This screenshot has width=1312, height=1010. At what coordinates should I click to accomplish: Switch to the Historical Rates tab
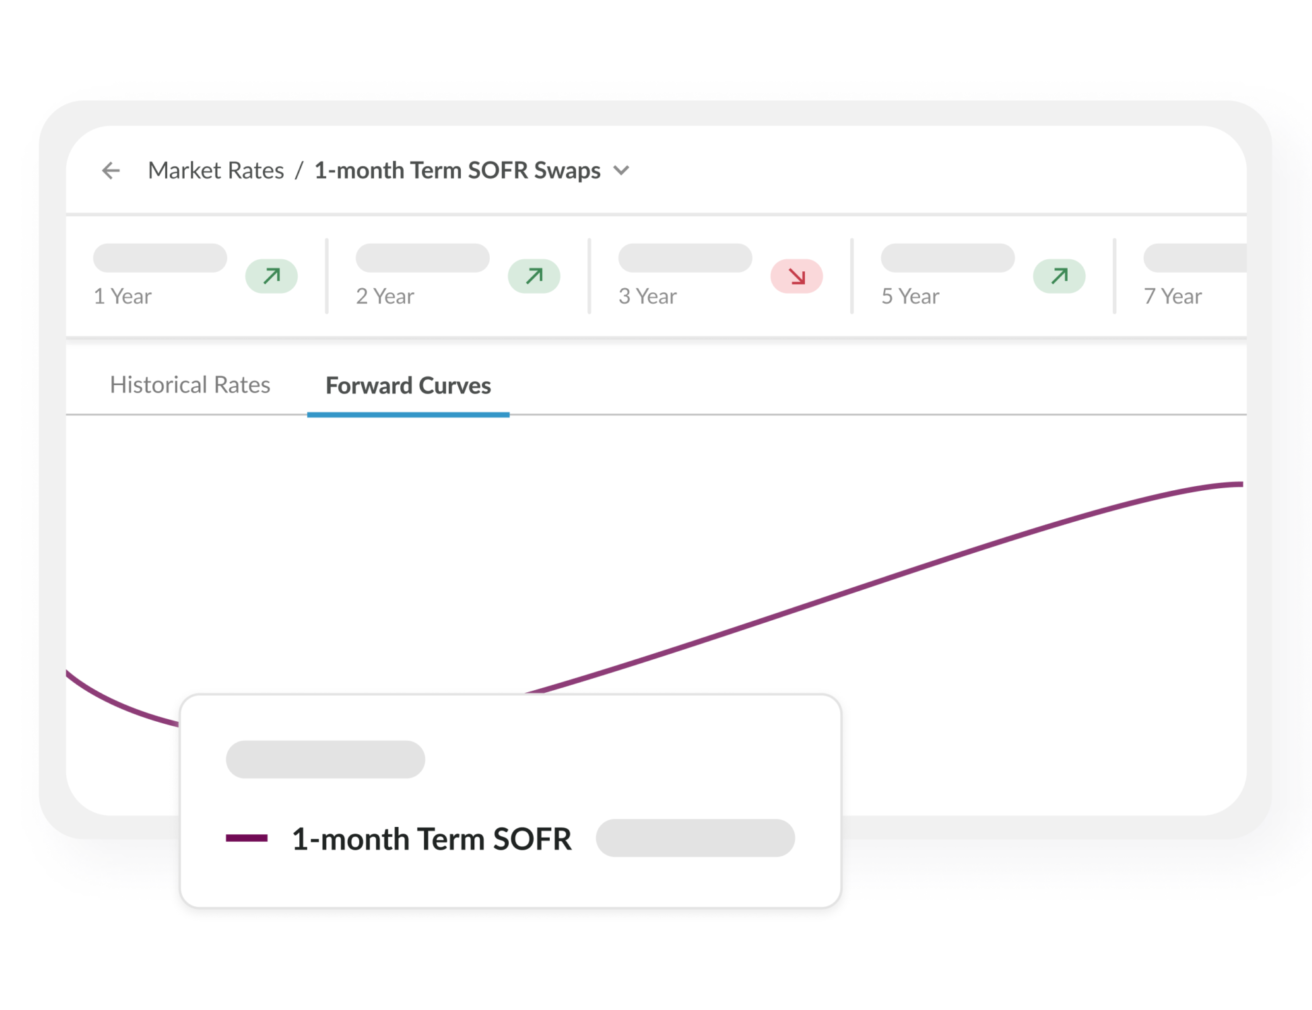pos(190,385)
